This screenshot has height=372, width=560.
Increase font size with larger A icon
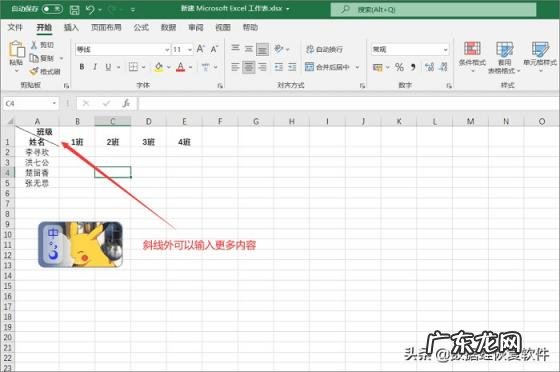[x=201, y=49]
